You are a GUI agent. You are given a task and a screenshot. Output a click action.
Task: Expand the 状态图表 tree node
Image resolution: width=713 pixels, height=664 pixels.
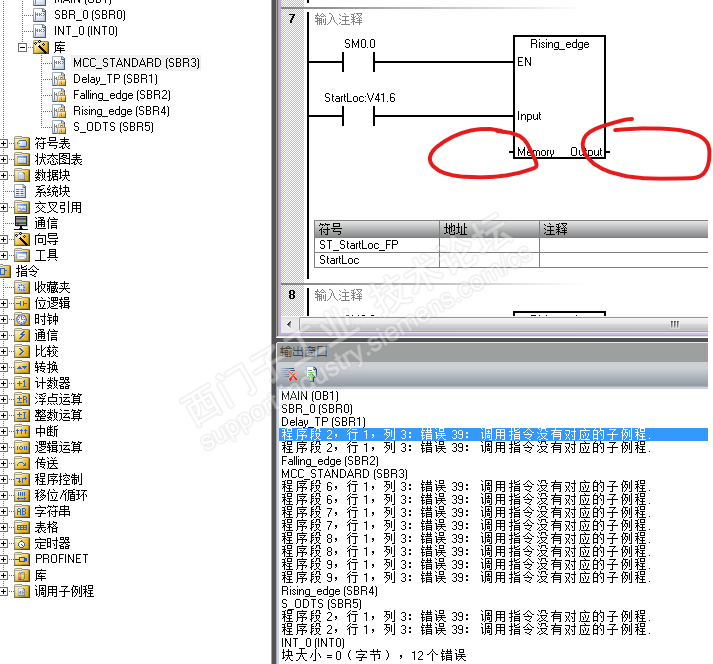(4, 160)
